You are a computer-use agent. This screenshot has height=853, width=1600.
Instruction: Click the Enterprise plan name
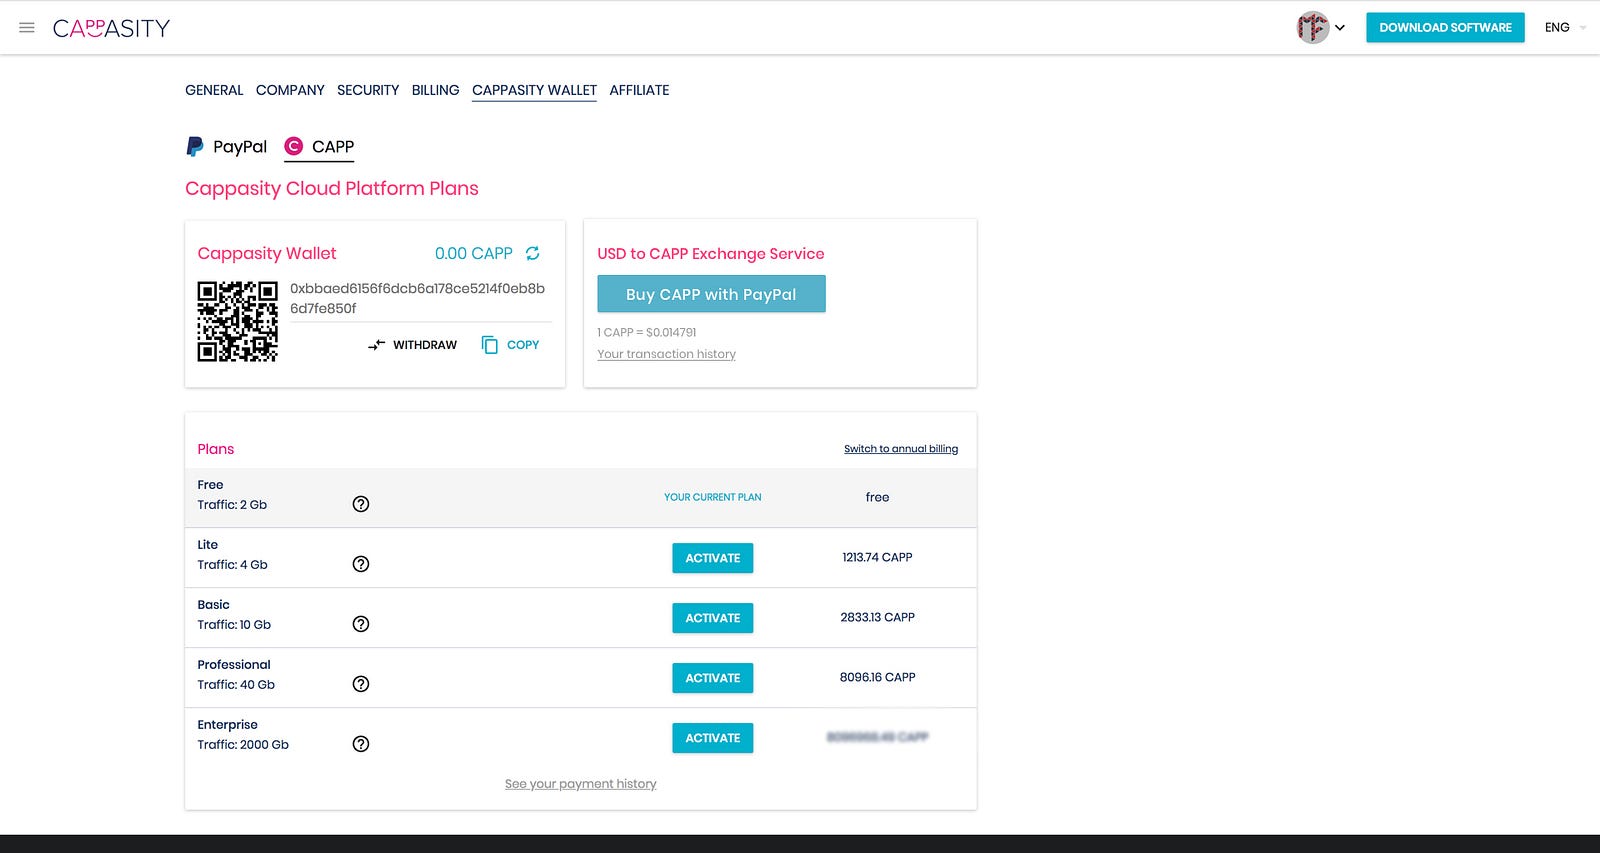click(x=227, y=725)
